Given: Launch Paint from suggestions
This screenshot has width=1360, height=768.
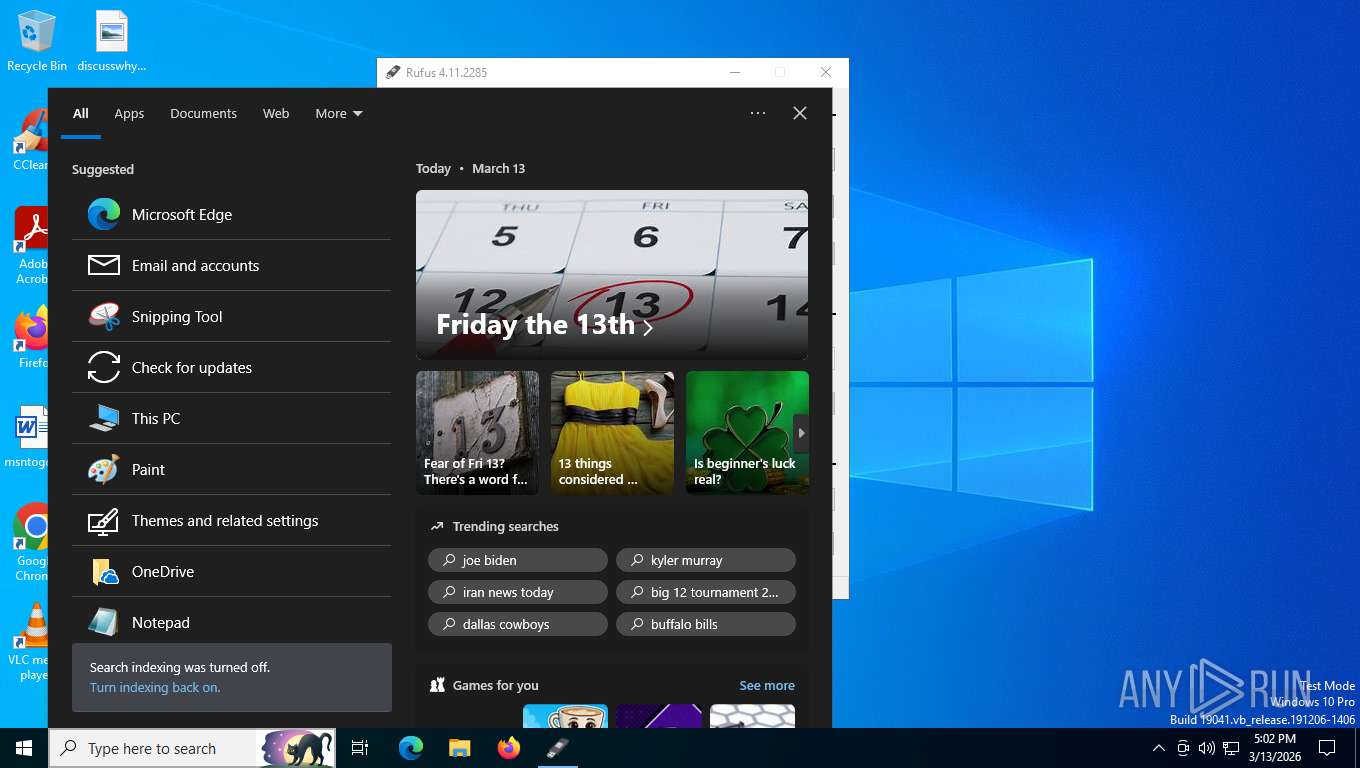Looking at the screenshot, I should coord(231,469).
